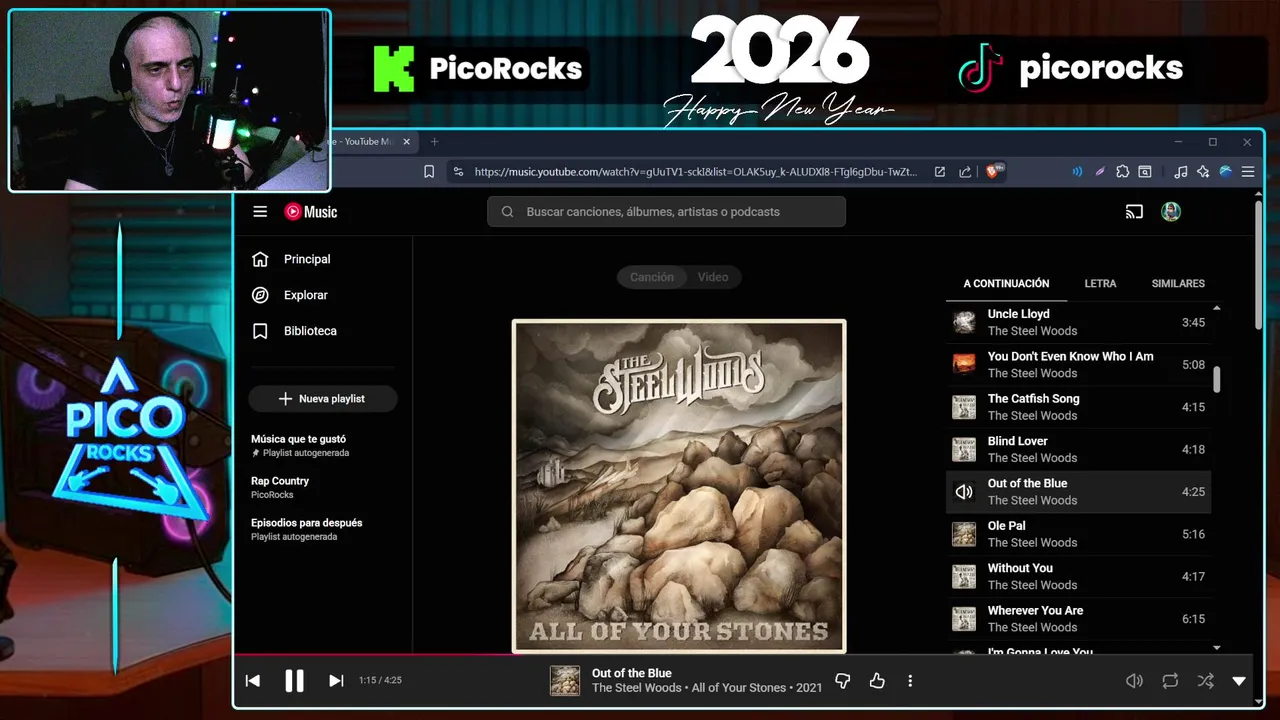Screen dimensions: 1280x720
Task: Open the browser main menu
Action: pos(1248,172)
